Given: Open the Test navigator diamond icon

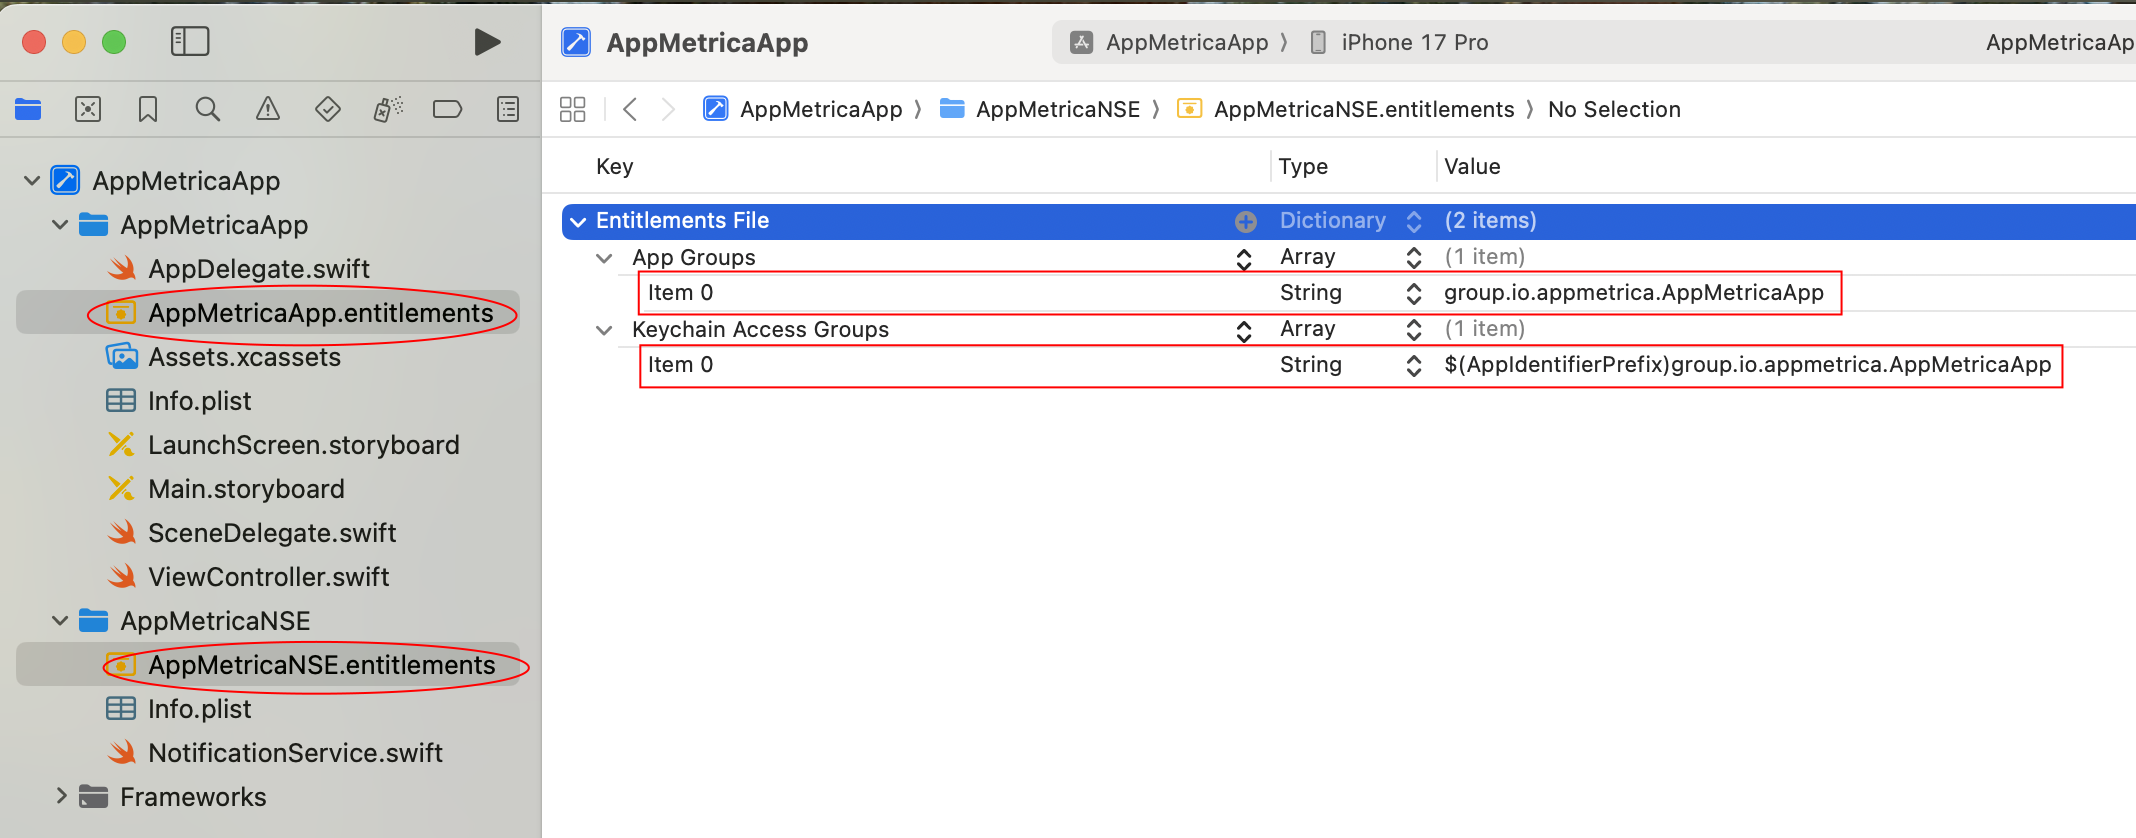Looking at the screenshot, I should coord(328,109).
